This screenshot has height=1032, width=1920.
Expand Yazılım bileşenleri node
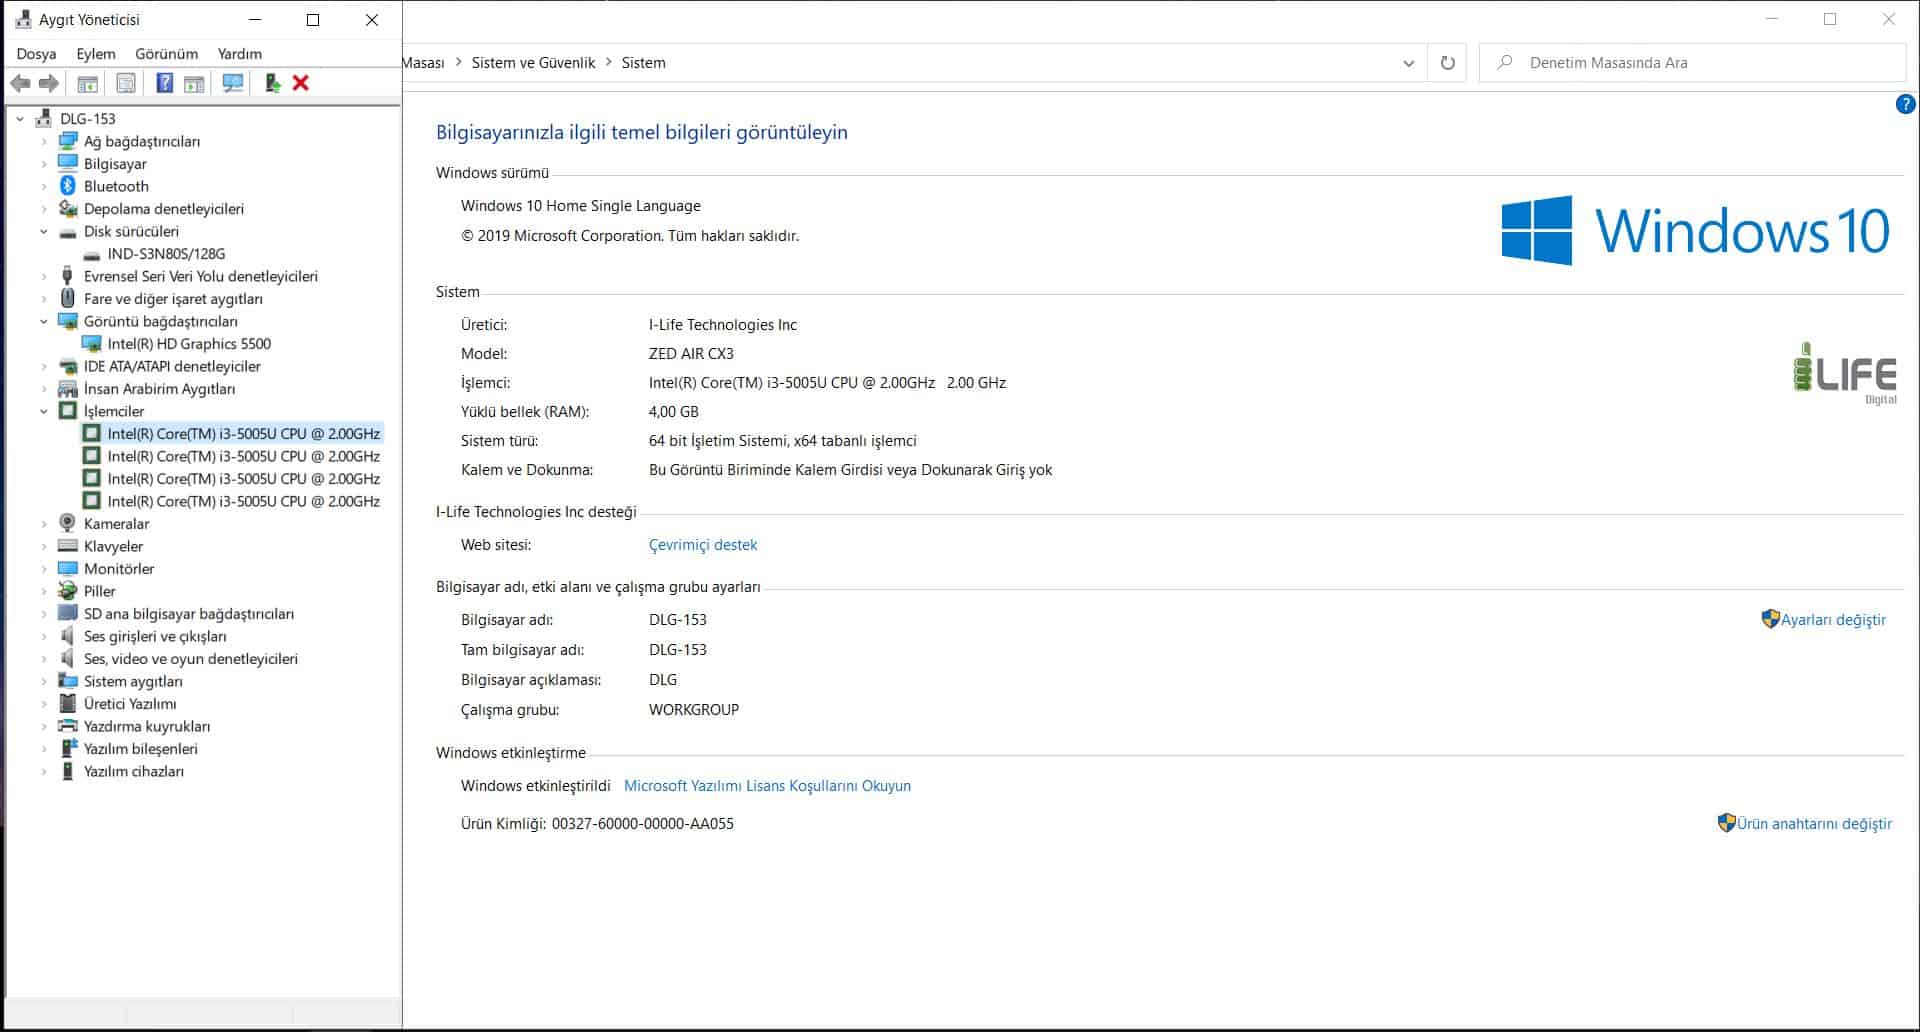pos(43,749)
